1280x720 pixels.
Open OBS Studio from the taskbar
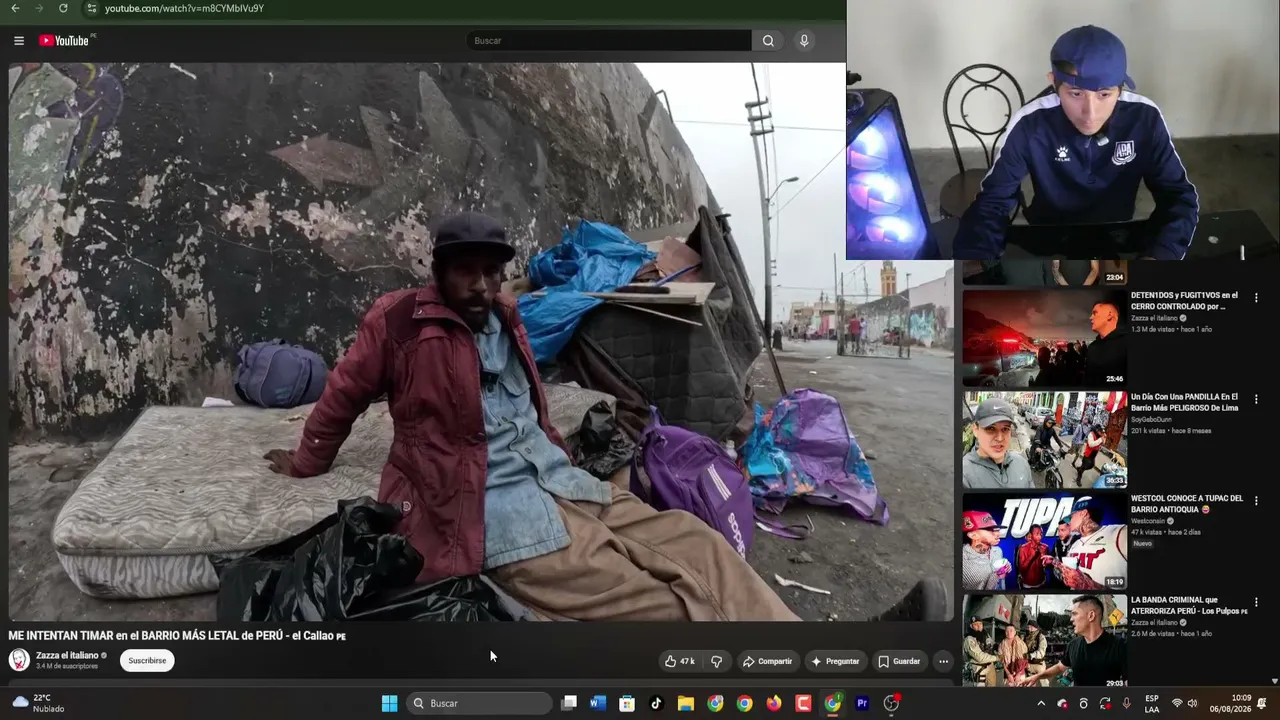click(891, 703)
